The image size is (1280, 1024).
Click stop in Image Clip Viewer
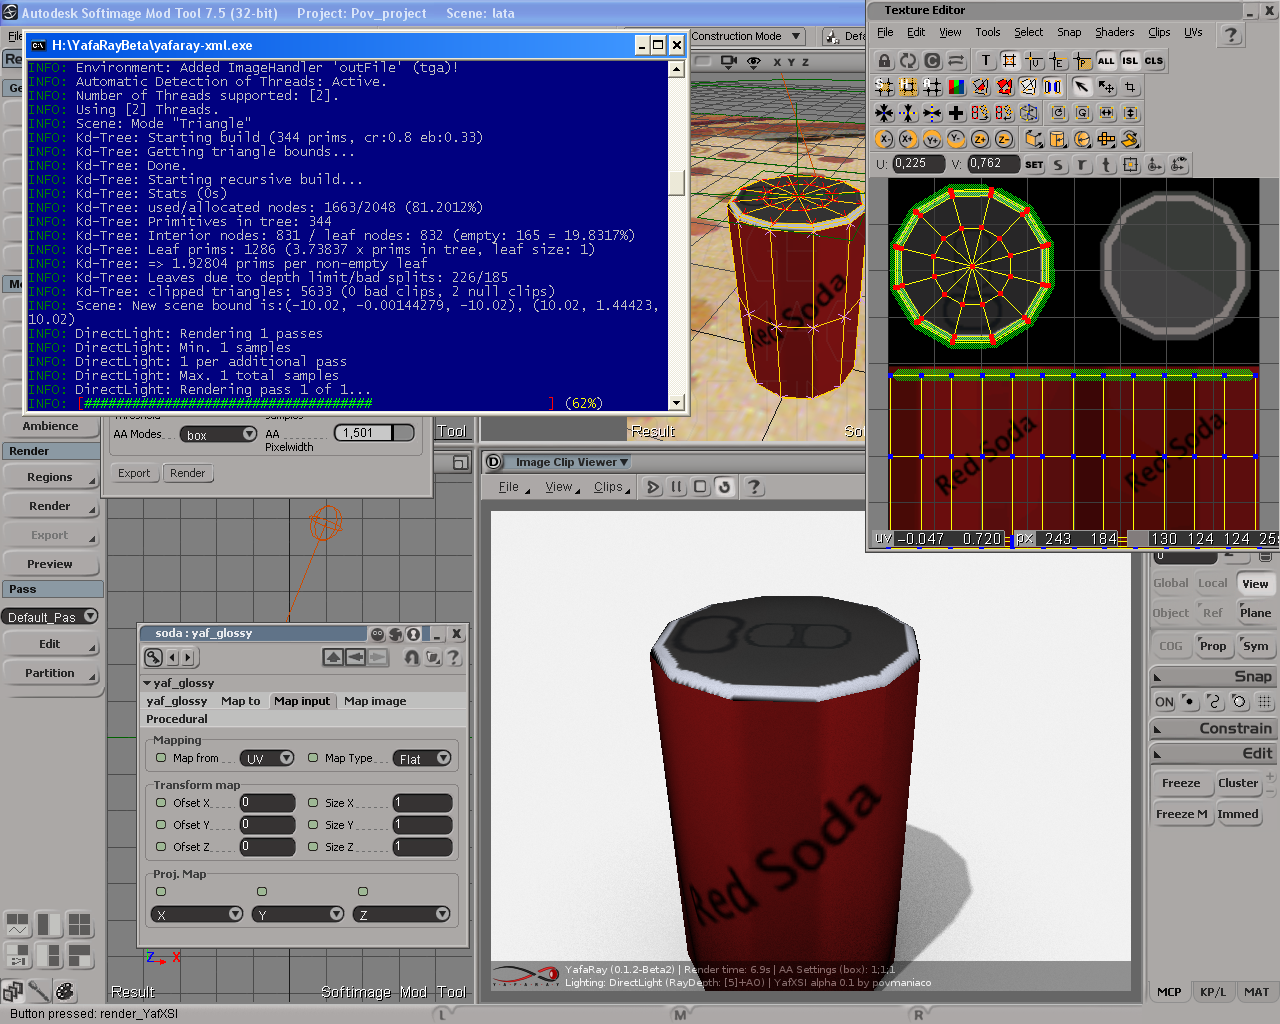(x=701, y=487)
